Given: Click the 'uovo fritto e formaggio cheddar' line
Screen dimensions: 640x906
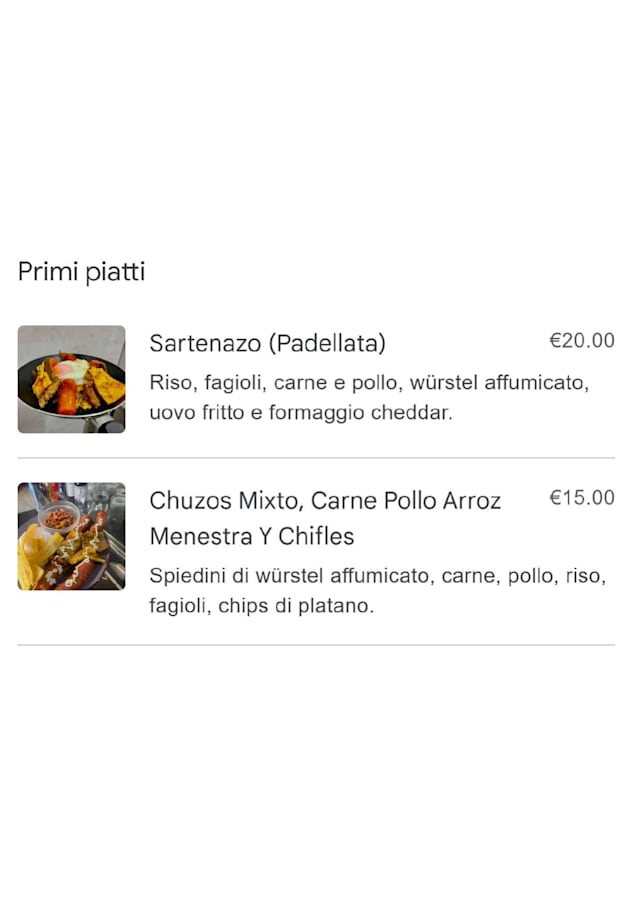Looking at the screenshot, I should pyautogui.click(x=301, y=412).
